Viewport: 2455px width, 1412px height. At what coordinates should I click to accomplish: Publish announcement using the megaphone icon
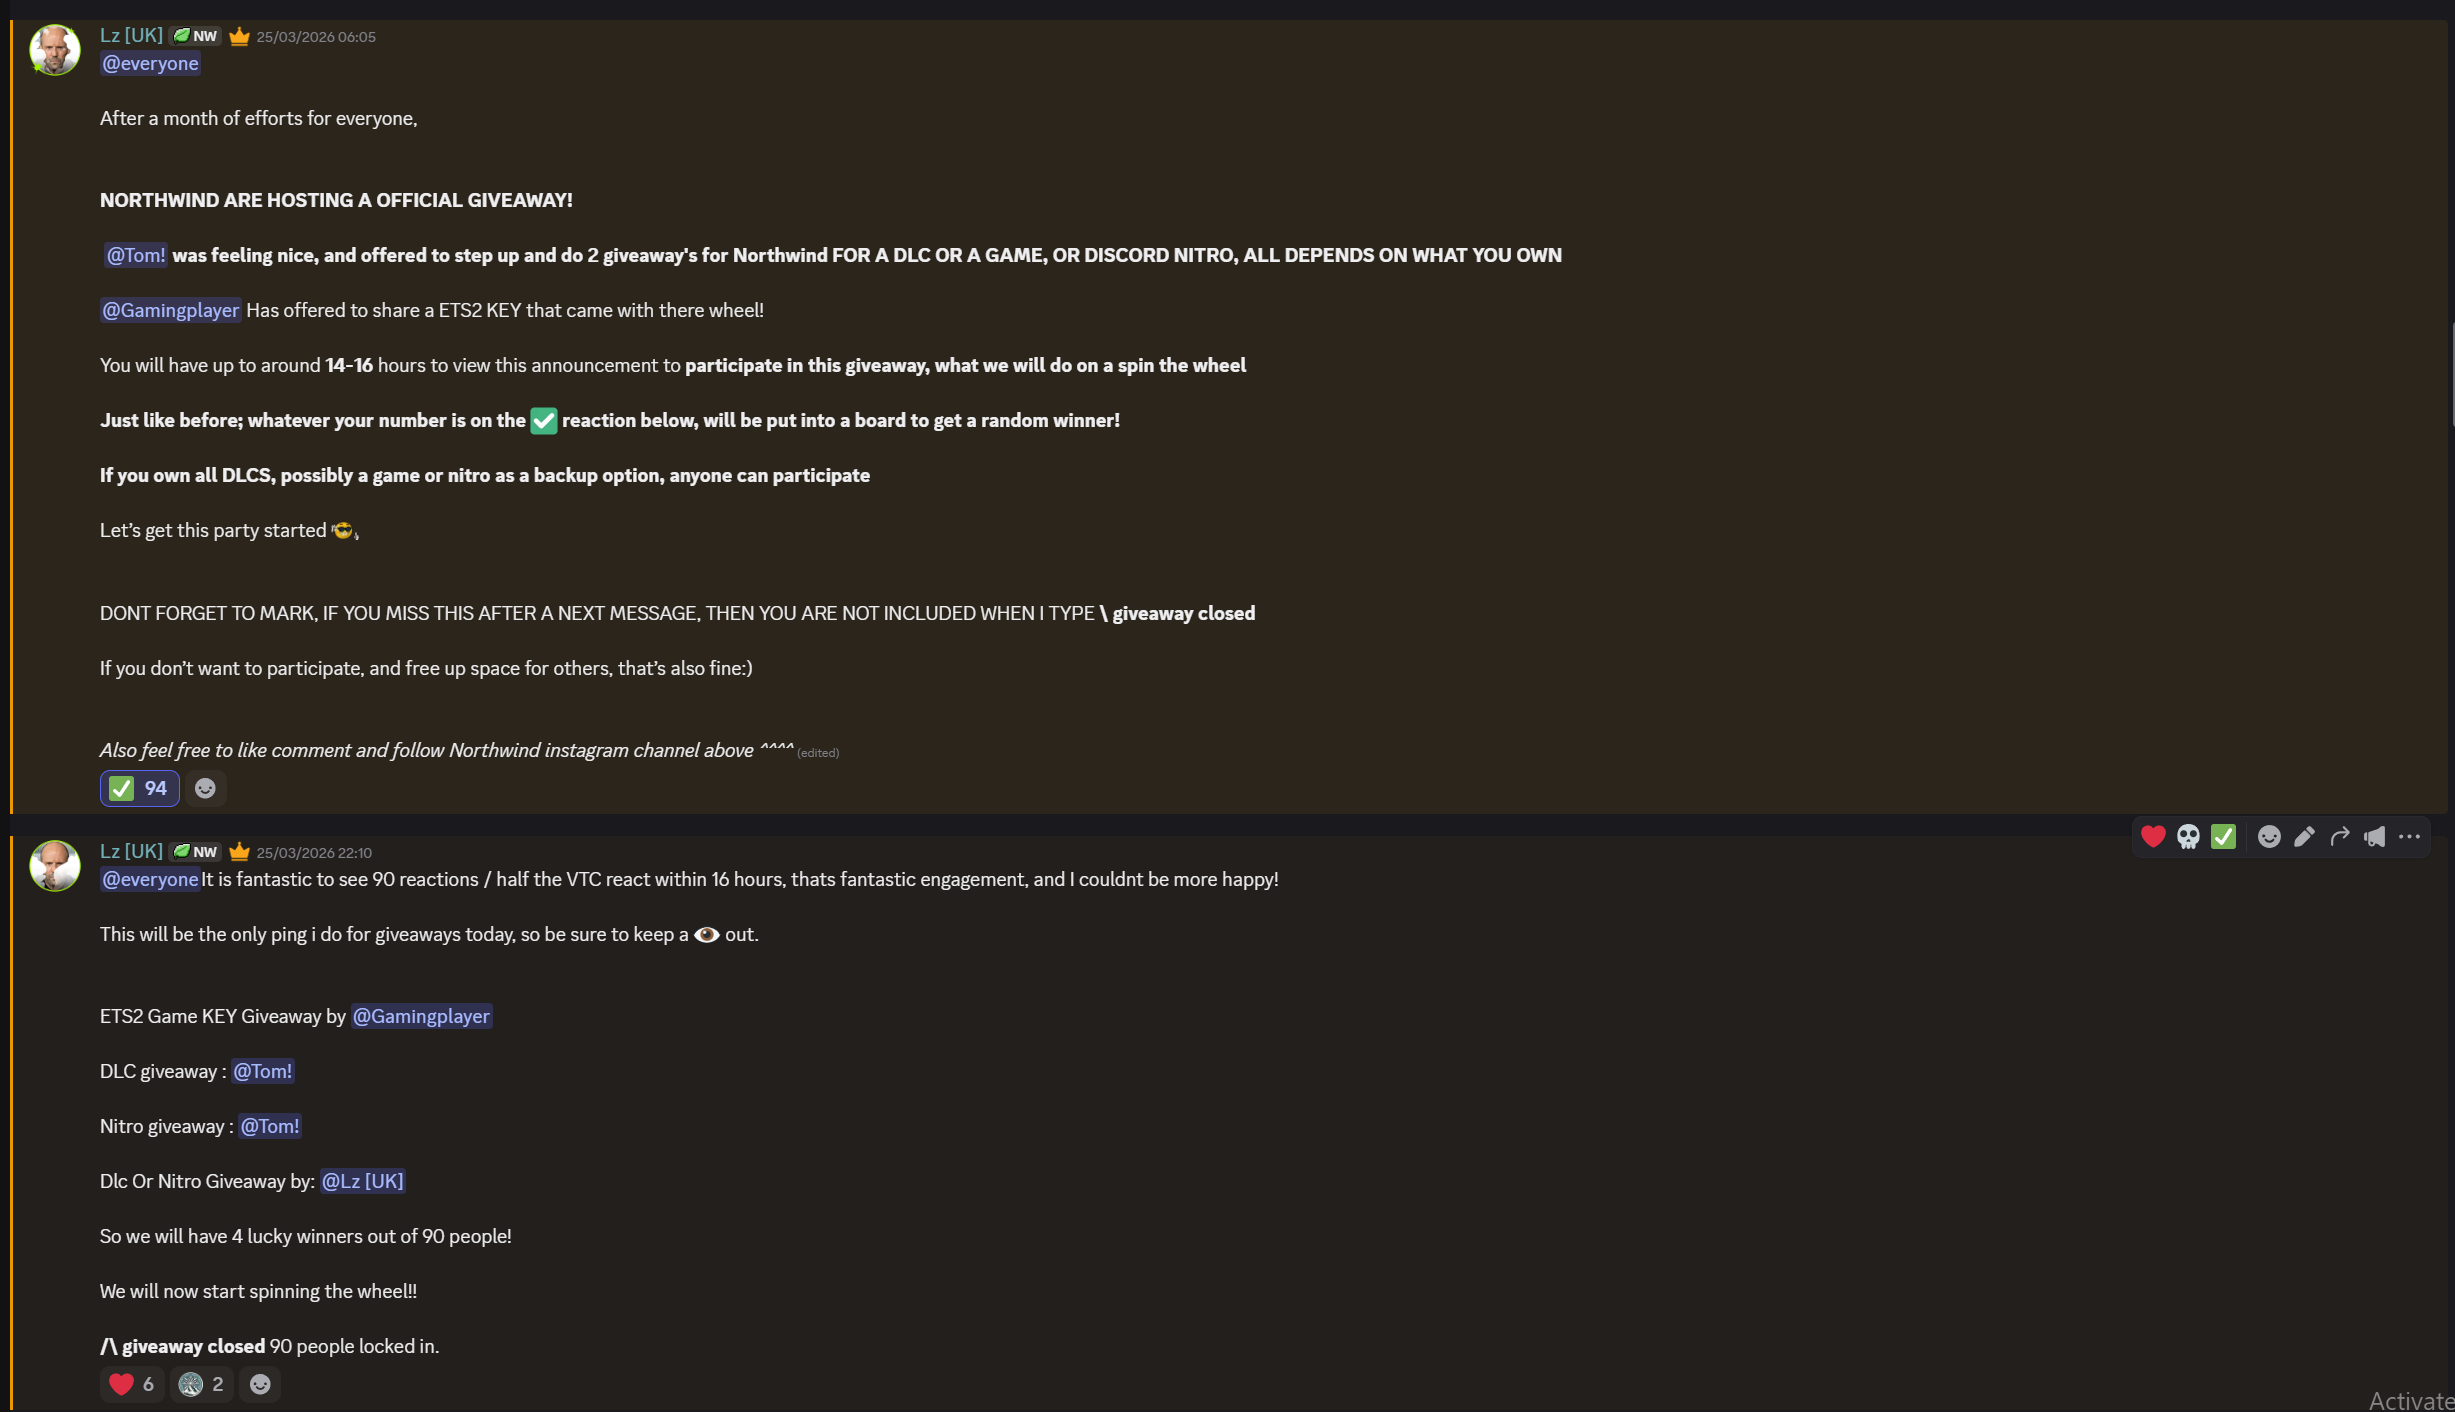(x=2374, y=837)
